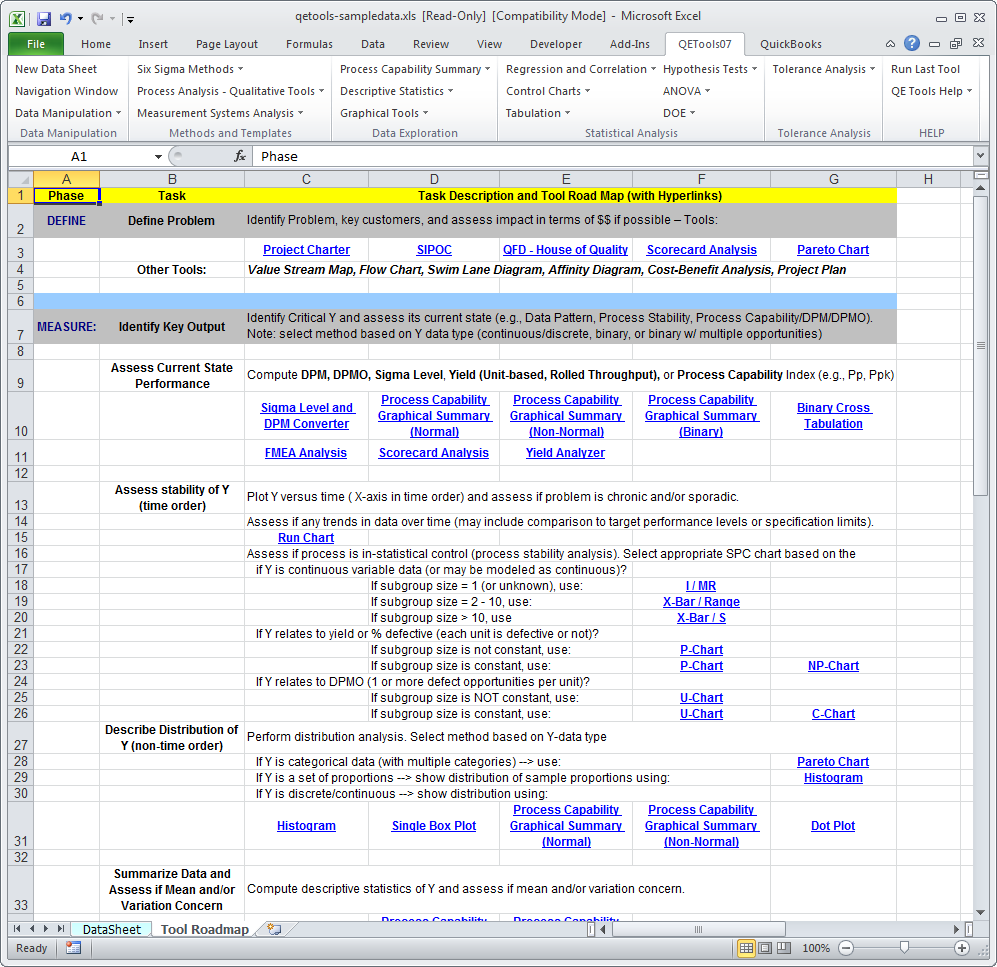Open Data Manipulation dropdown
Screen dimensions: 997x967
[x=68, y=113]
